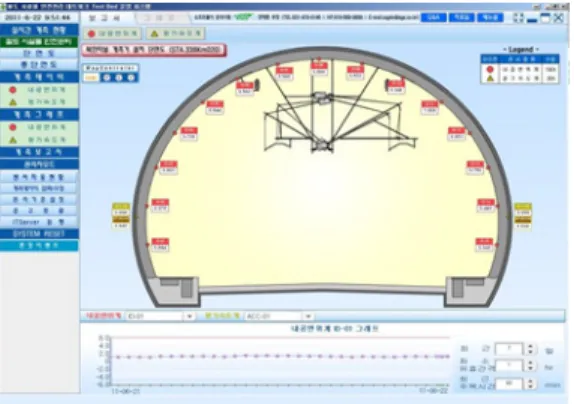Click the cyan button at sidebar bottom
The image size is (574, 404).
(x=39, y=246)
